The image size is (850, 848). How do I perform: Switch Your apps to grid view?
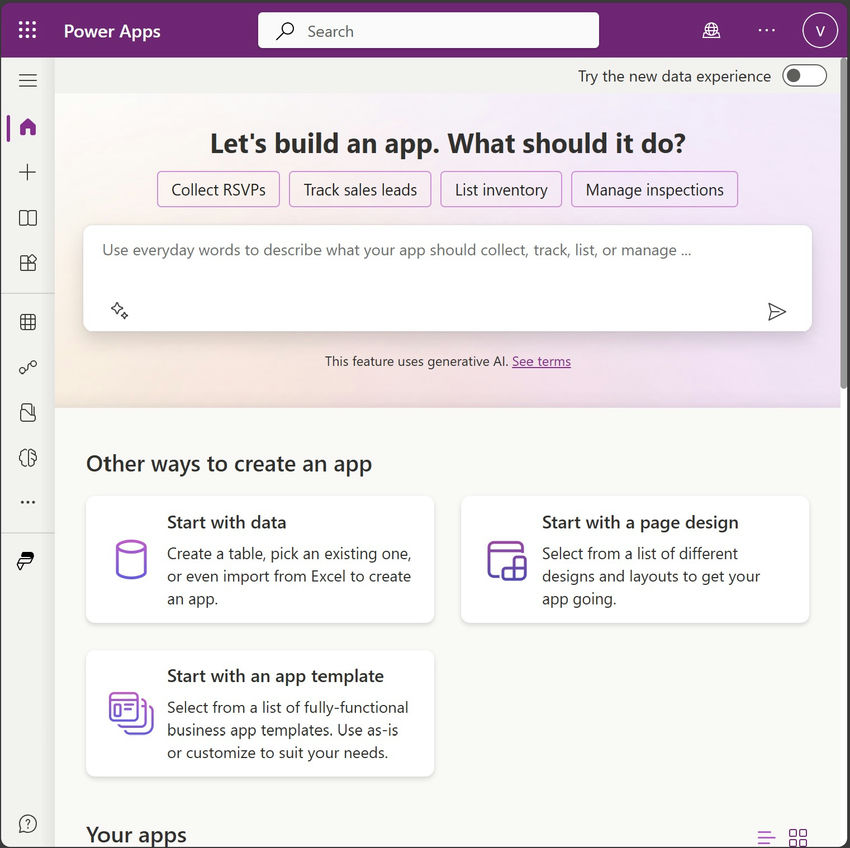coord(798,837)
